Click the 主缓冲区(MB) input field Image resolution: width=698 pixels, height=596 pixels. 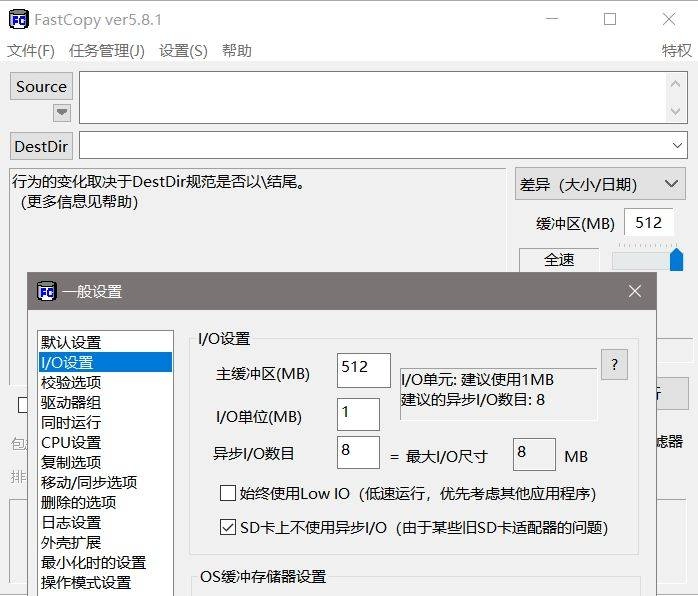[364, 370]
